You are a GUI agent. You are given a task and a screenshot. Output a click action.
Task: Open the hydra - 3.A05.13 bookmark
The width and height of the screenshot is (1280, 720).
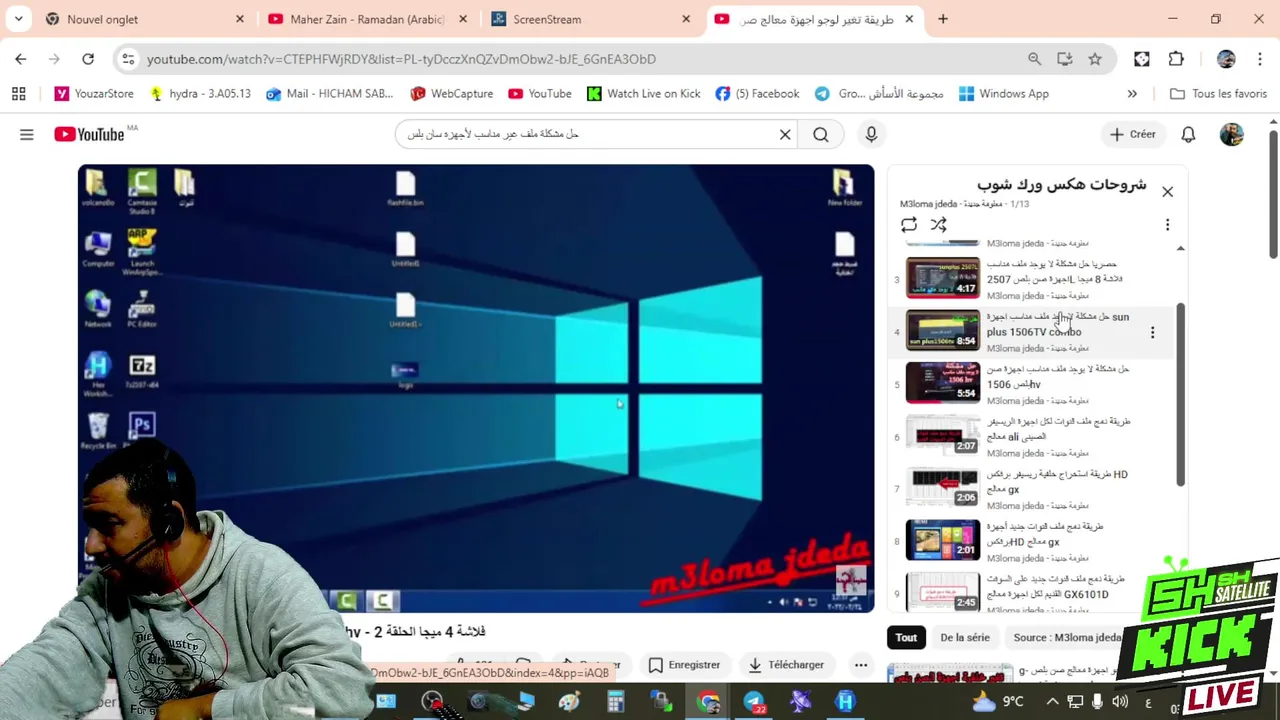coord(199,94)
